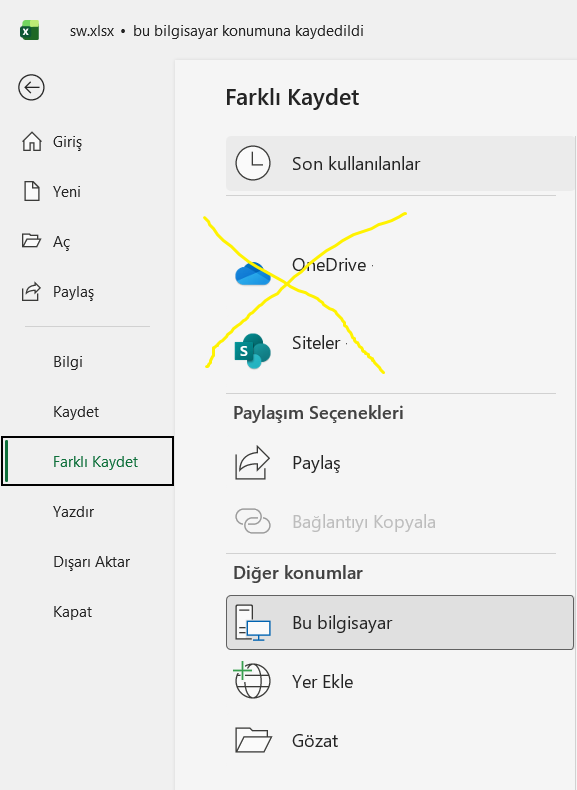Screen dimensions: 577x790
Task: Click 'bu bilgisayar konumuna kaydedildi' status text
Action: click(x=248, y=31)
